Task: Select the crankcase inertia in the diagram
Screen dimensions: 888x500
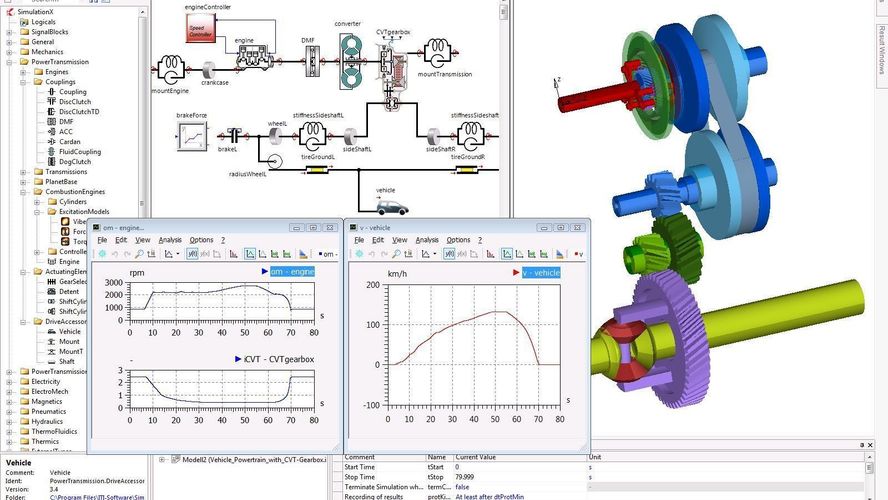Action: [x=209, y=70]
